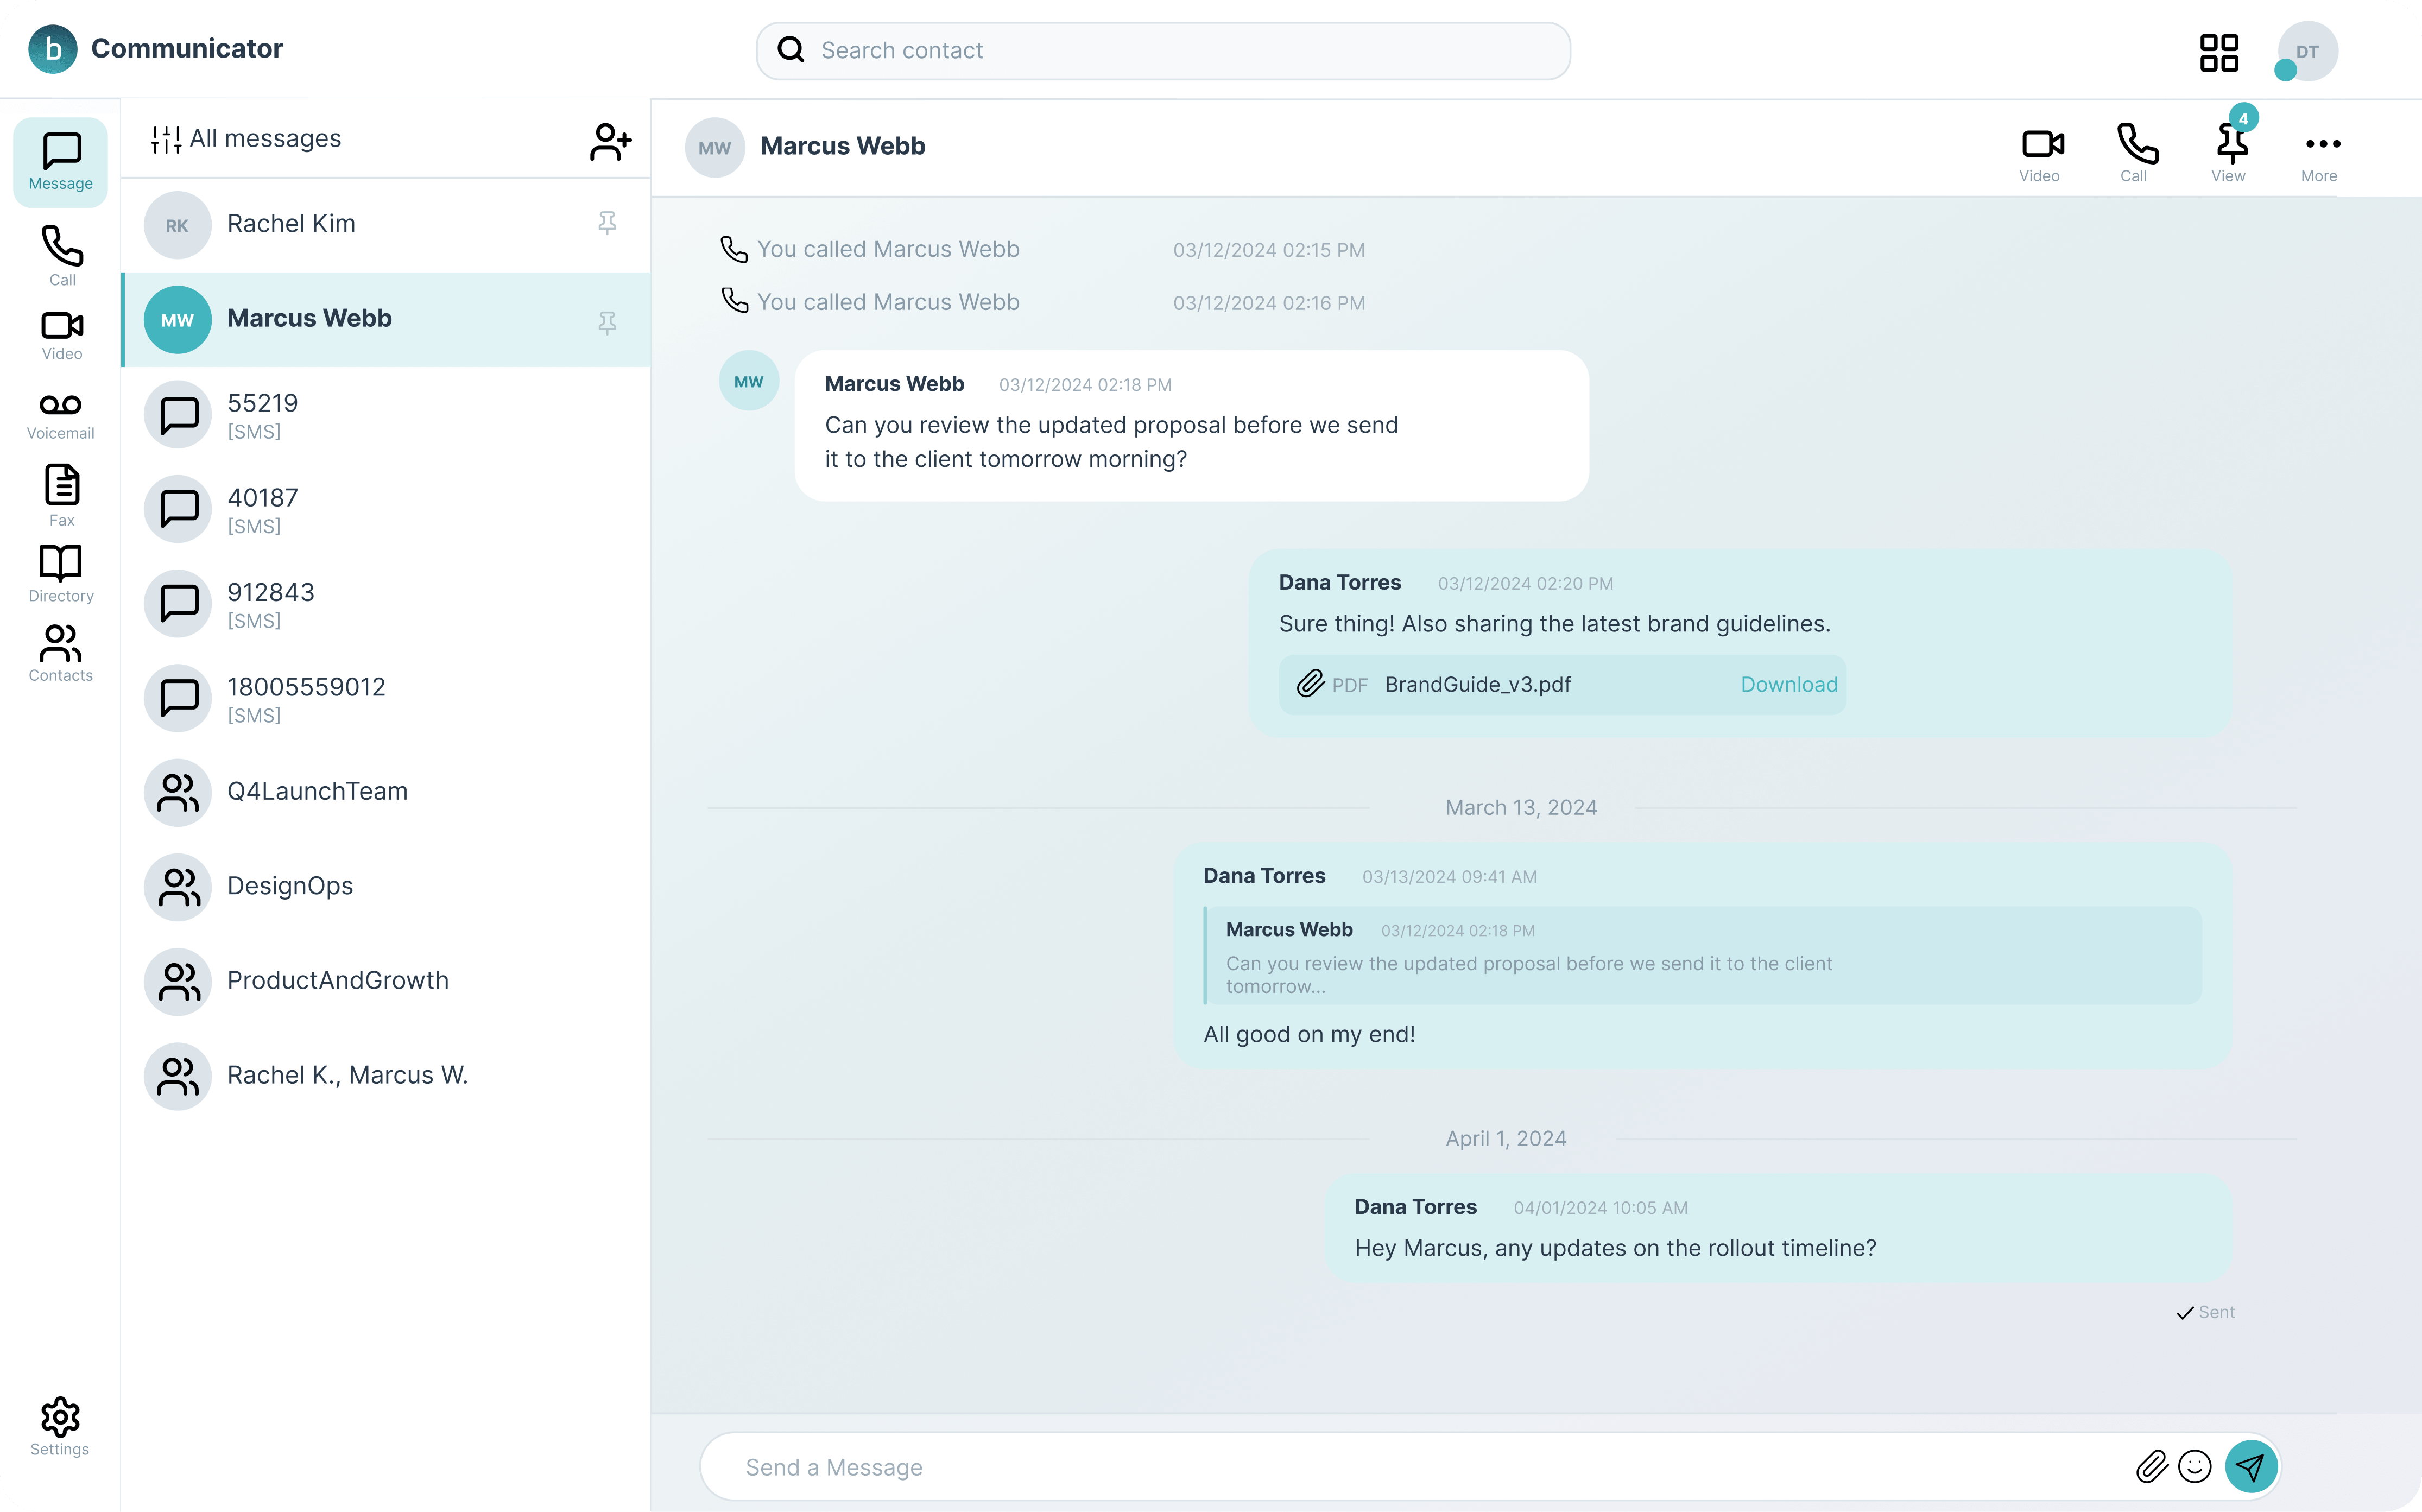
Task: Click Marcus Webb name in chat header
Action: [x=843, y=147]
